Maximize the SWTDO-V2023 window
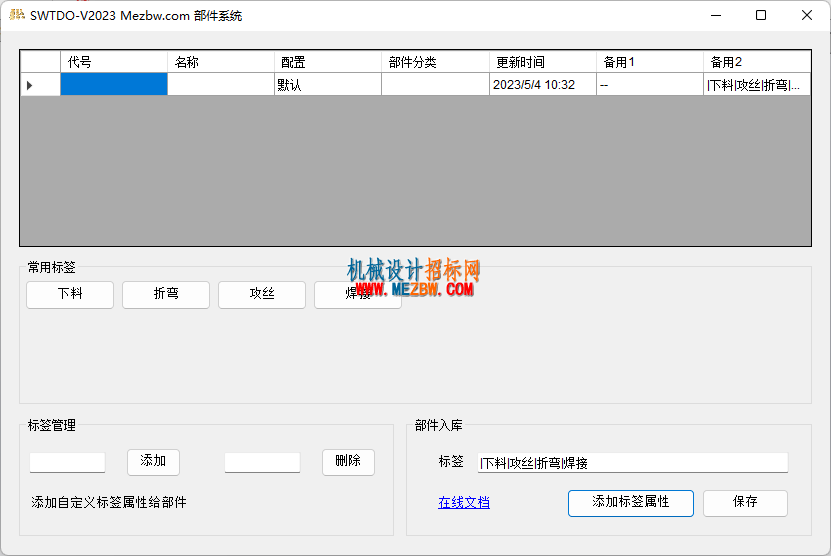The height and width of the screenshot is (556, 831). [761, 15]
